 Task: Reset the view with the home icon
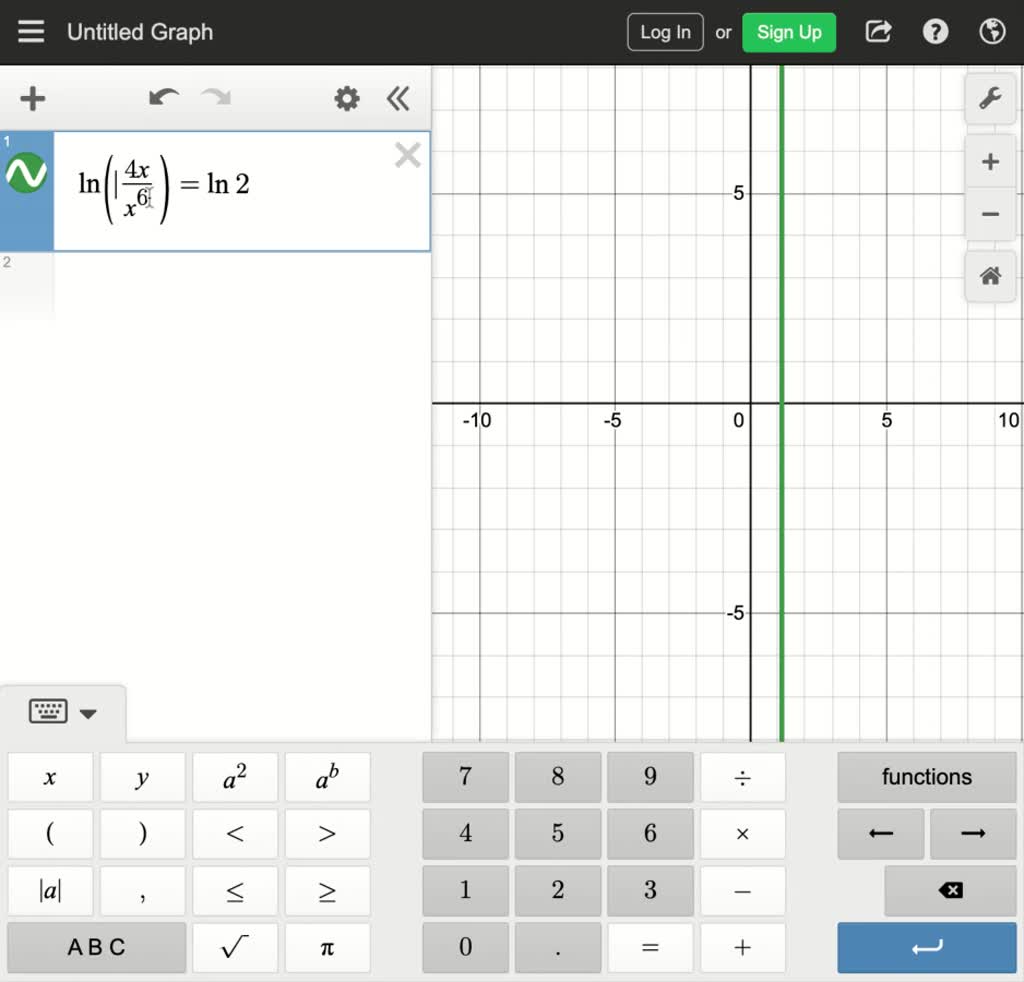[x=989, y=276]
